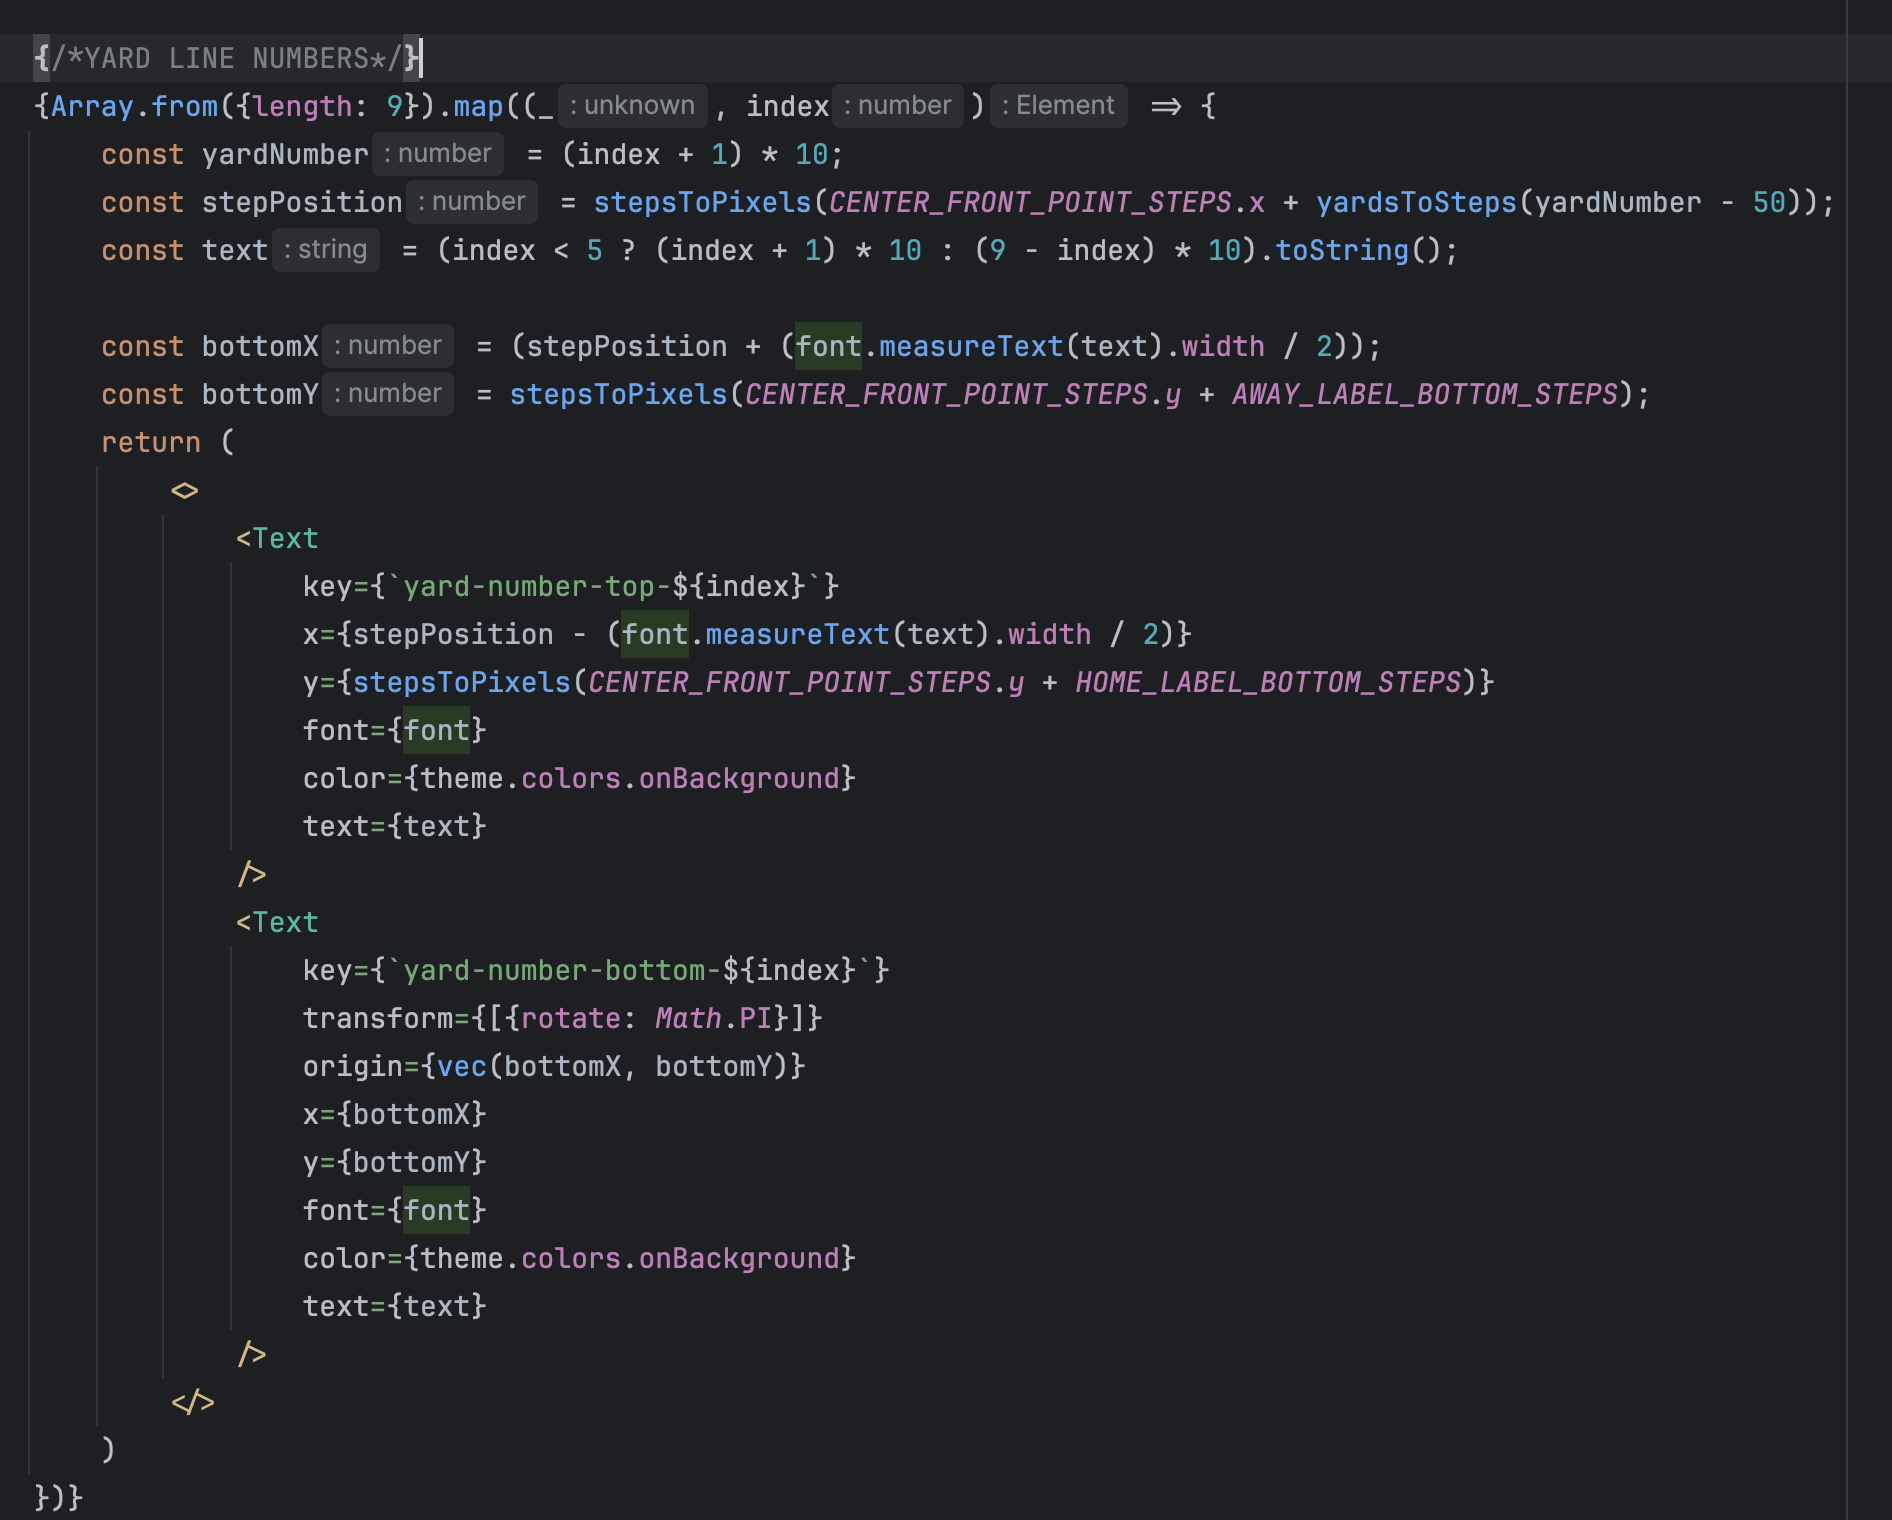Place cursor on bottomY variable declaration
Image resolution: width=1892 pixels, height=1520 pixels.
coord(260,395)
